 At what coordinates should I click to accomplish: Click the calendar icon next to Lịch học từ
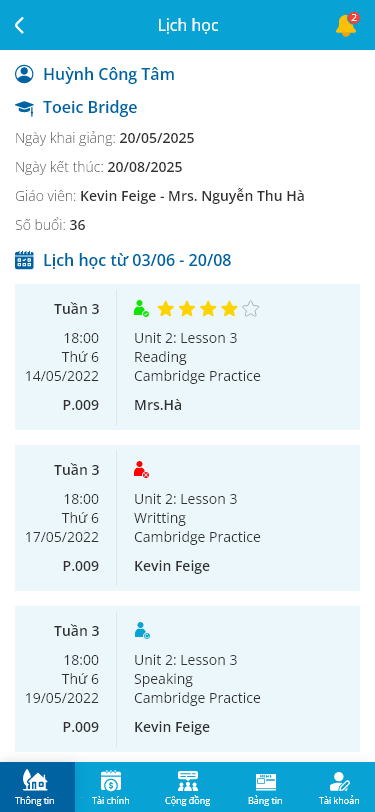click(24, 259)
